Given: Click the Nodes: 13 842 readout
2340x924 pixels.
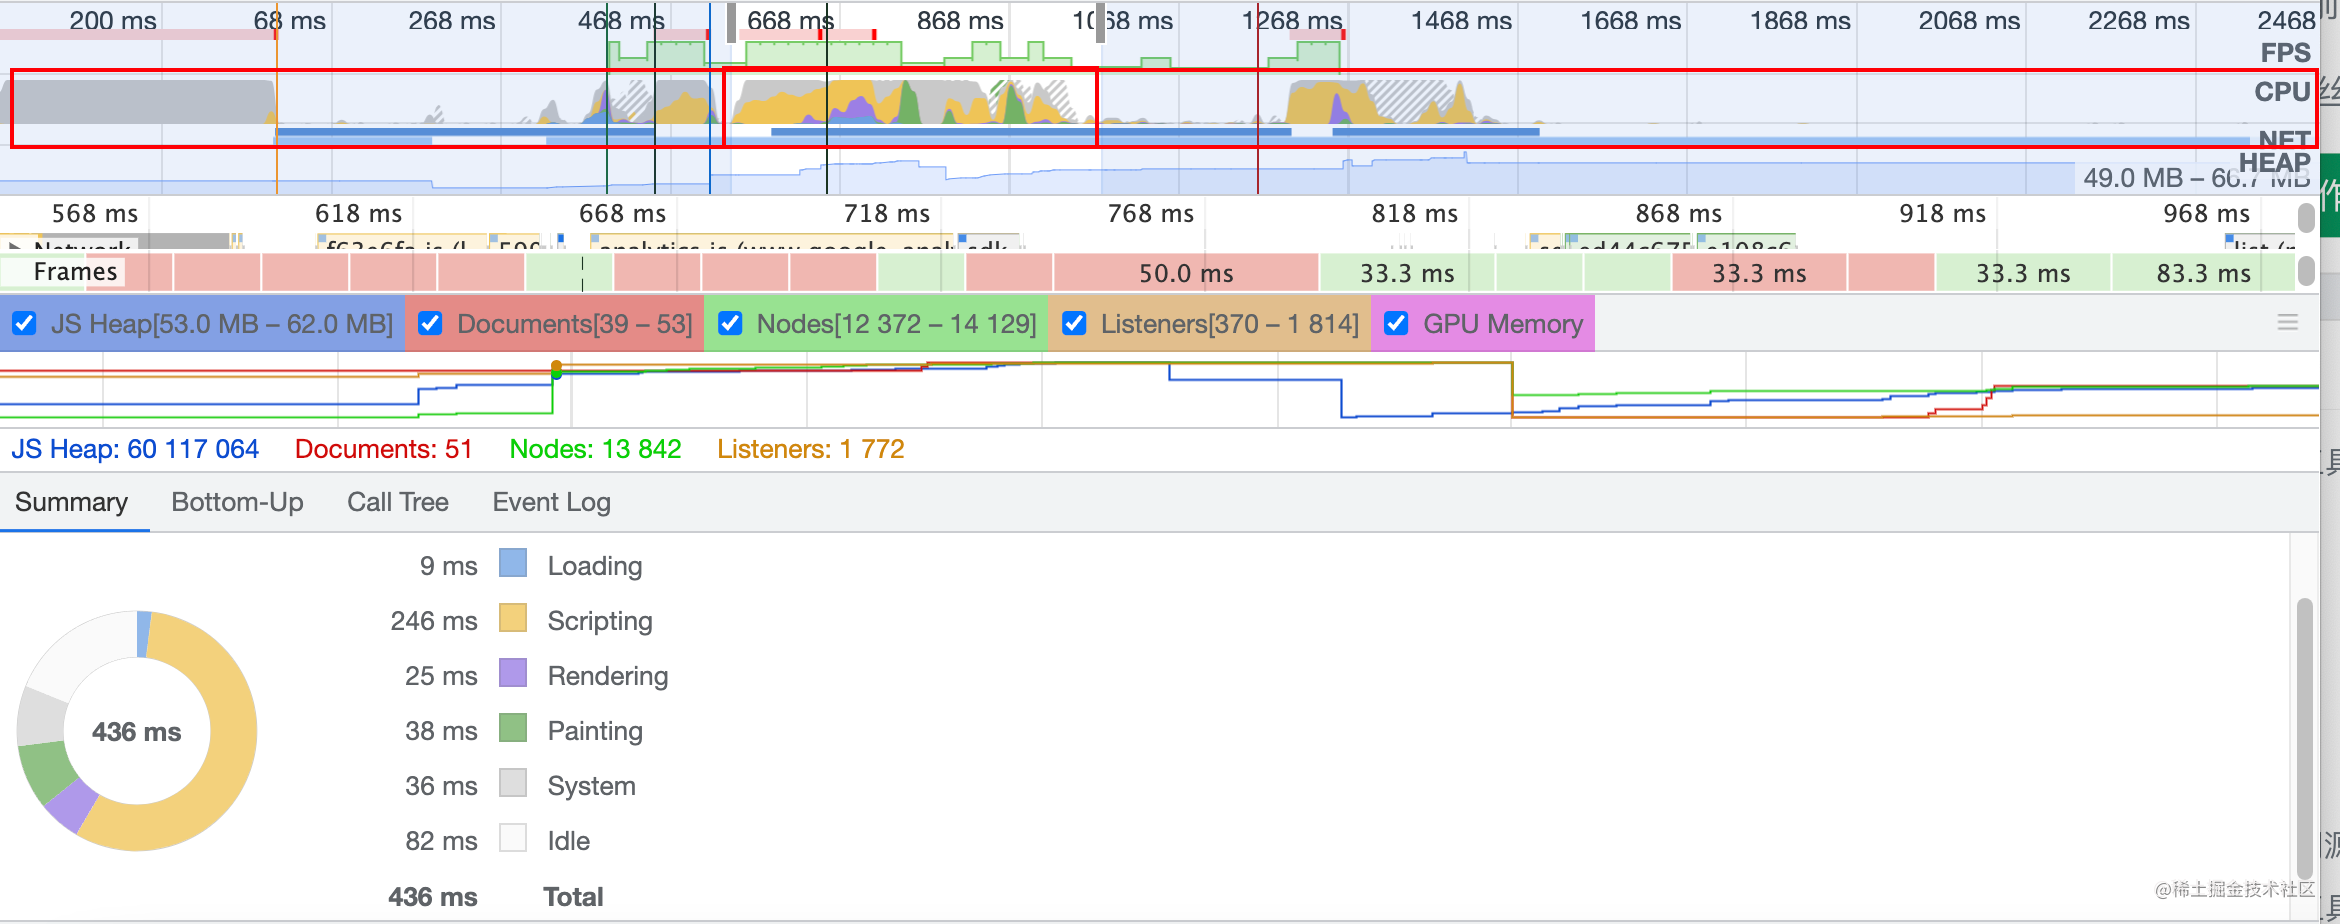Looking at the screenshot, I should point(595,449).
